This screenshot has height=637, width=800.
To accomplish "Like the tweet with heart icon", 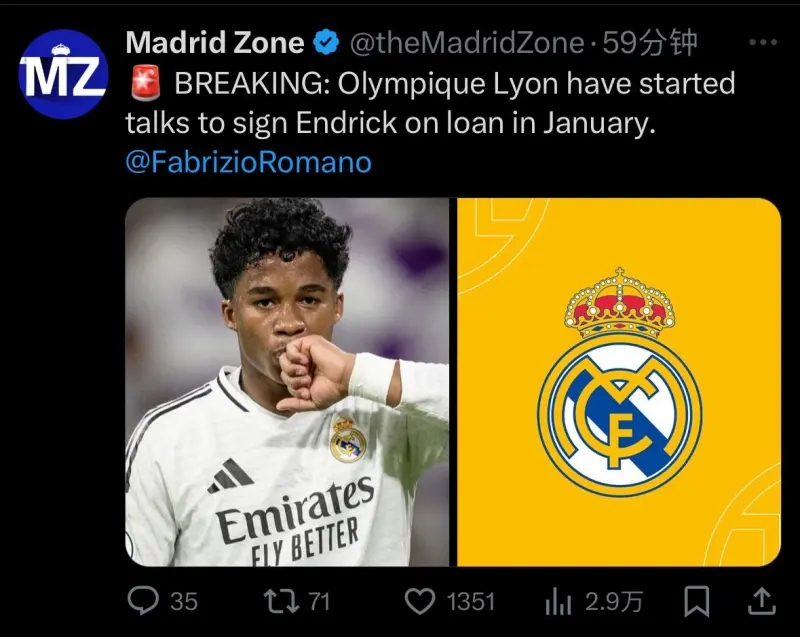I will click(419, 601).
